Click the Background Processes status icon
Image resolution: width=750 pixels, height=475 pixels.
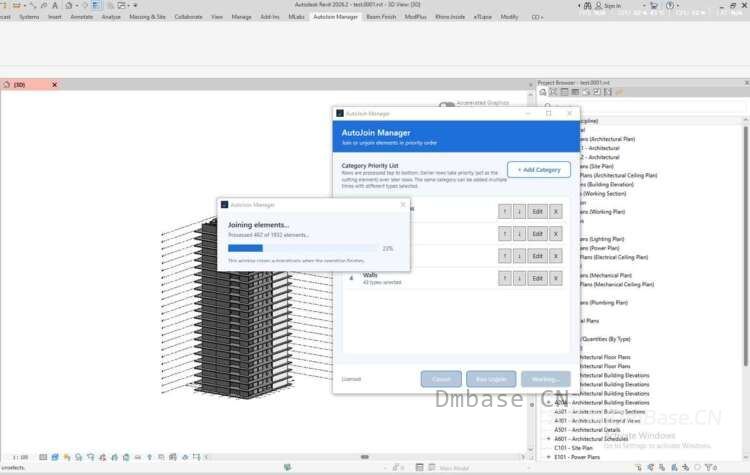(698, 467)
